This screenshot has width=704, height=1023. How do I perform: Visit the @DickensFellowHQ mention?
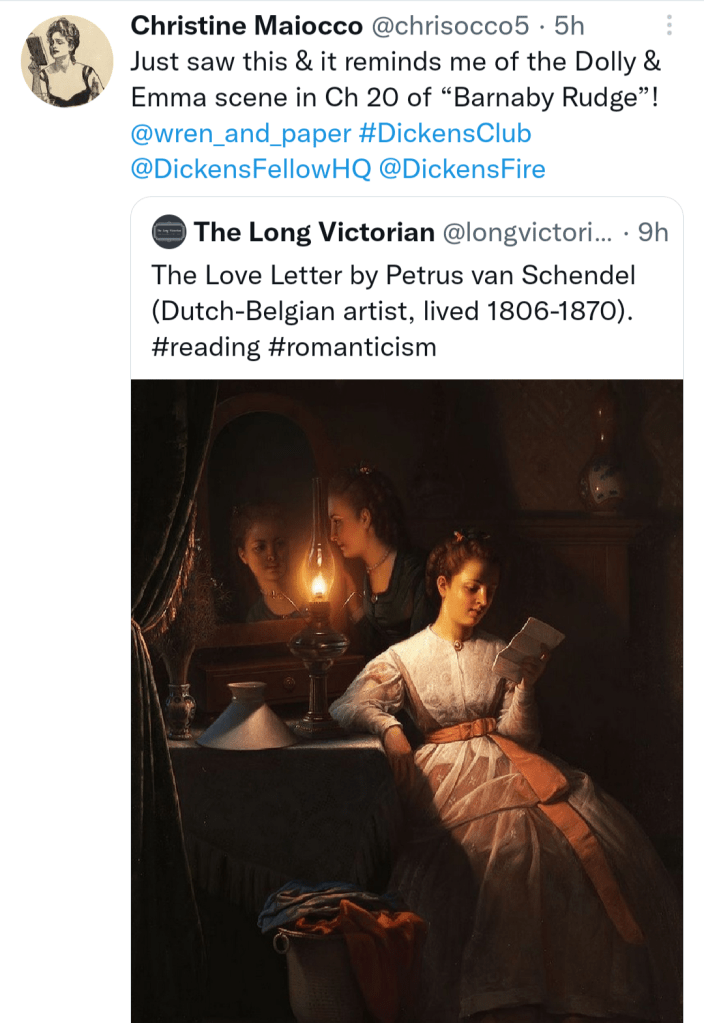(251, 169)
